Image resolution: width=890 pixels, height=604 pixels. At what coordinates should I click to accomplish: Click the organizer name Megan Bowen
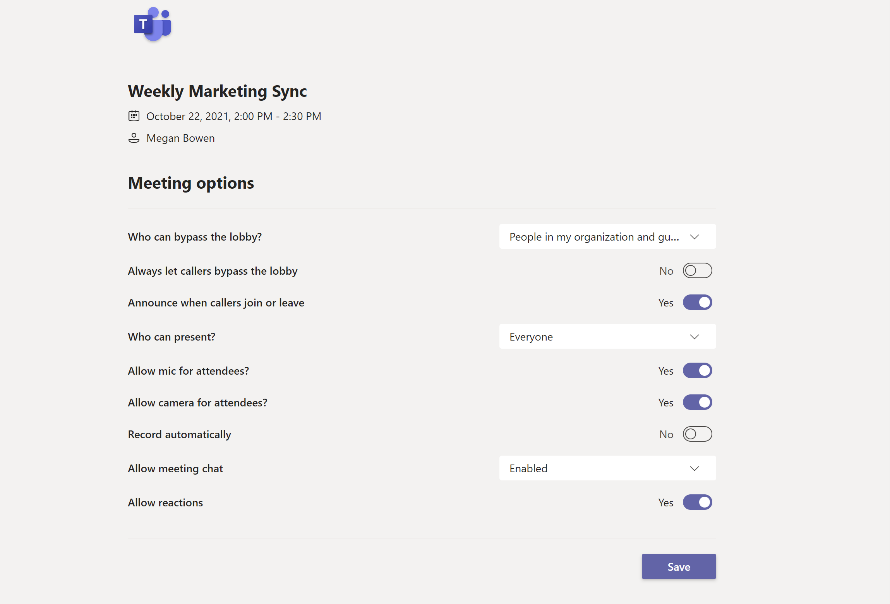[180, 138]
